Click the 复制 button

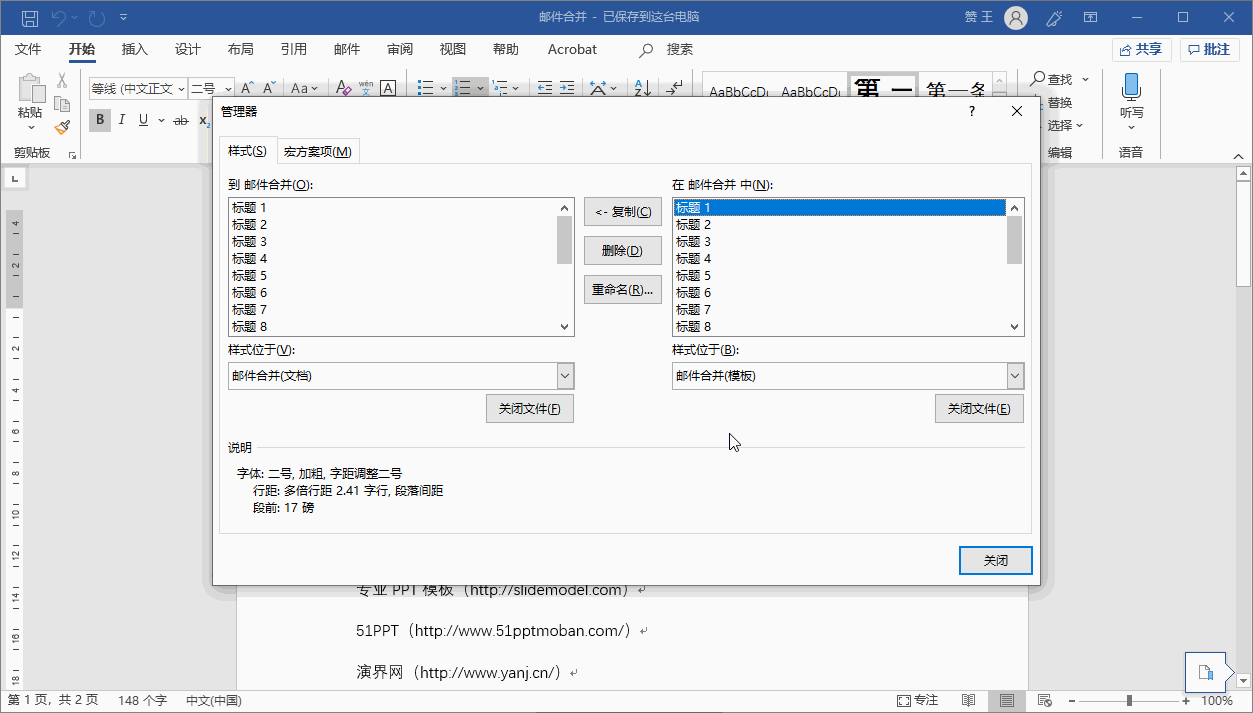tap(622, 211)
